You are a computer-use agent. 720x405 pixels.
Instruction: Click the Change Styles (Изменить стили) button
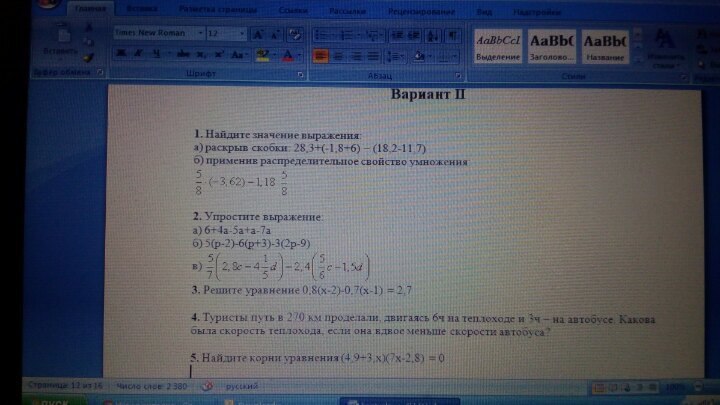[x=665, y=48]
